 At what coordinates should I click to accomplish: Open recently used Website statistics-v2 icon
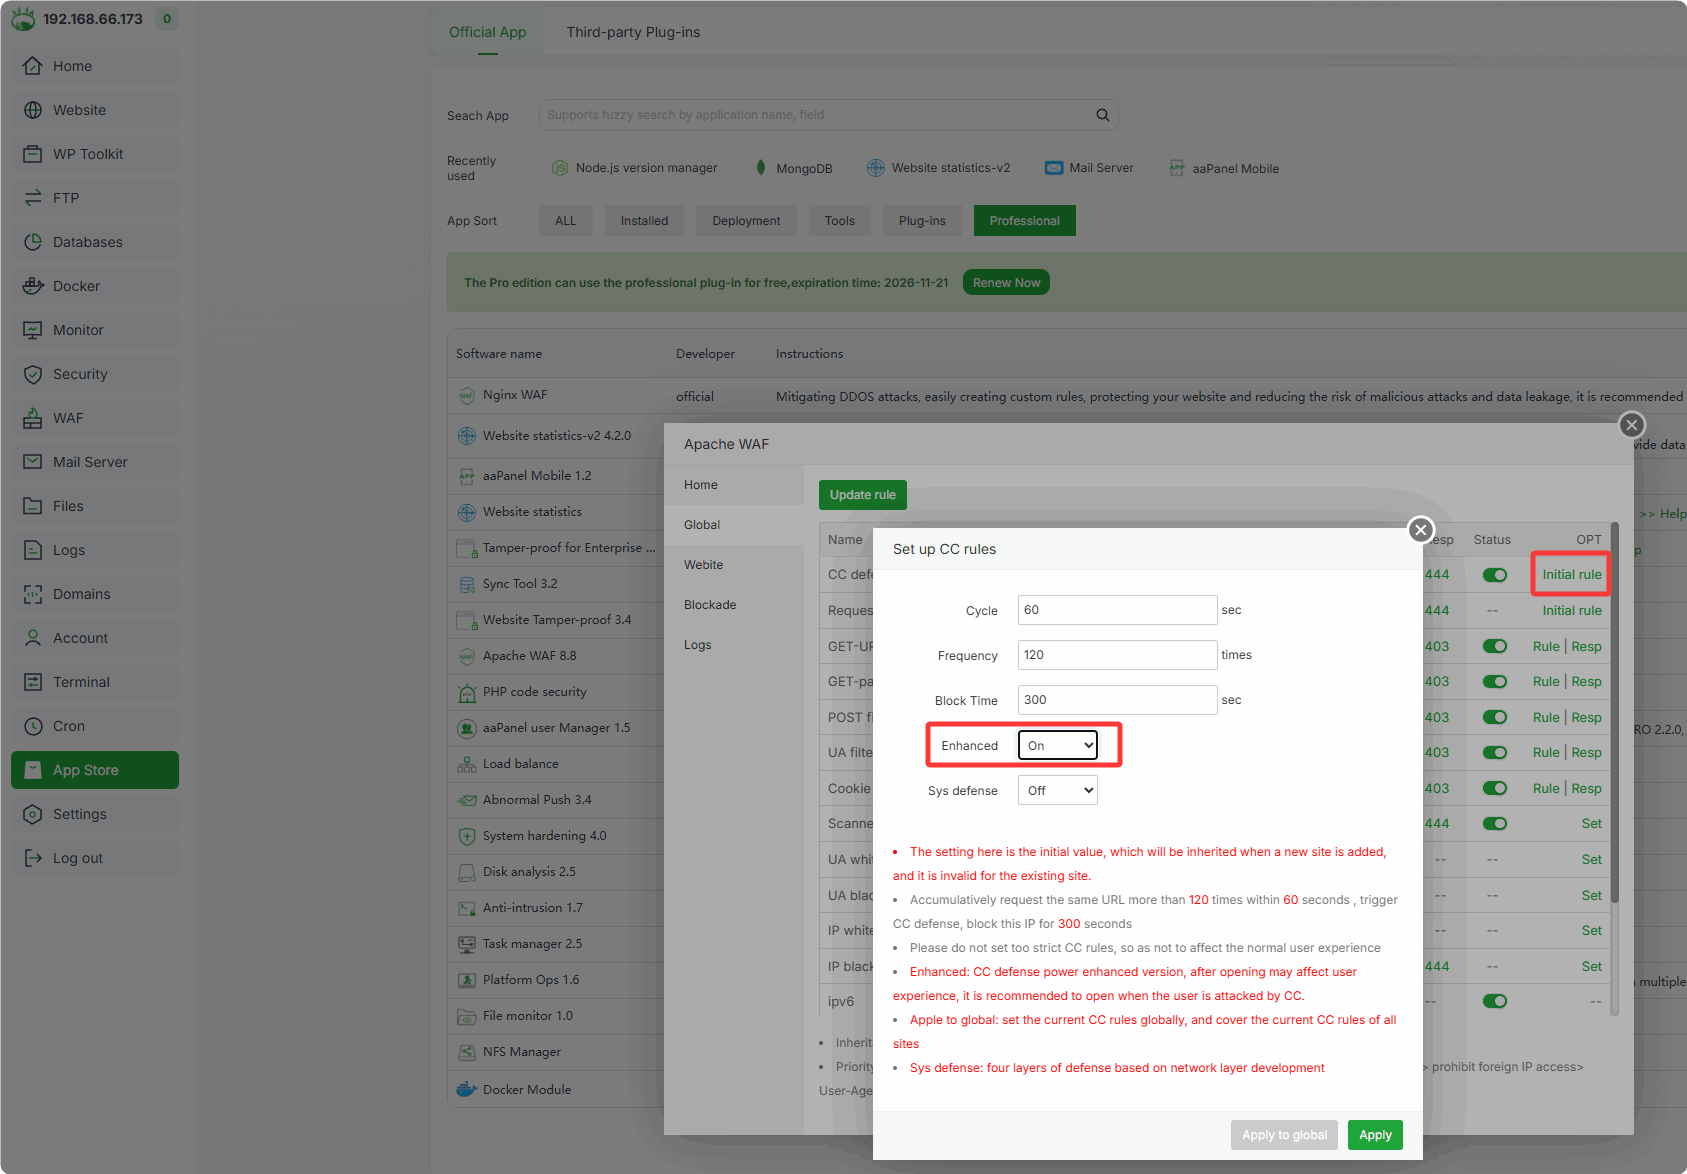[x=876, y=168]
